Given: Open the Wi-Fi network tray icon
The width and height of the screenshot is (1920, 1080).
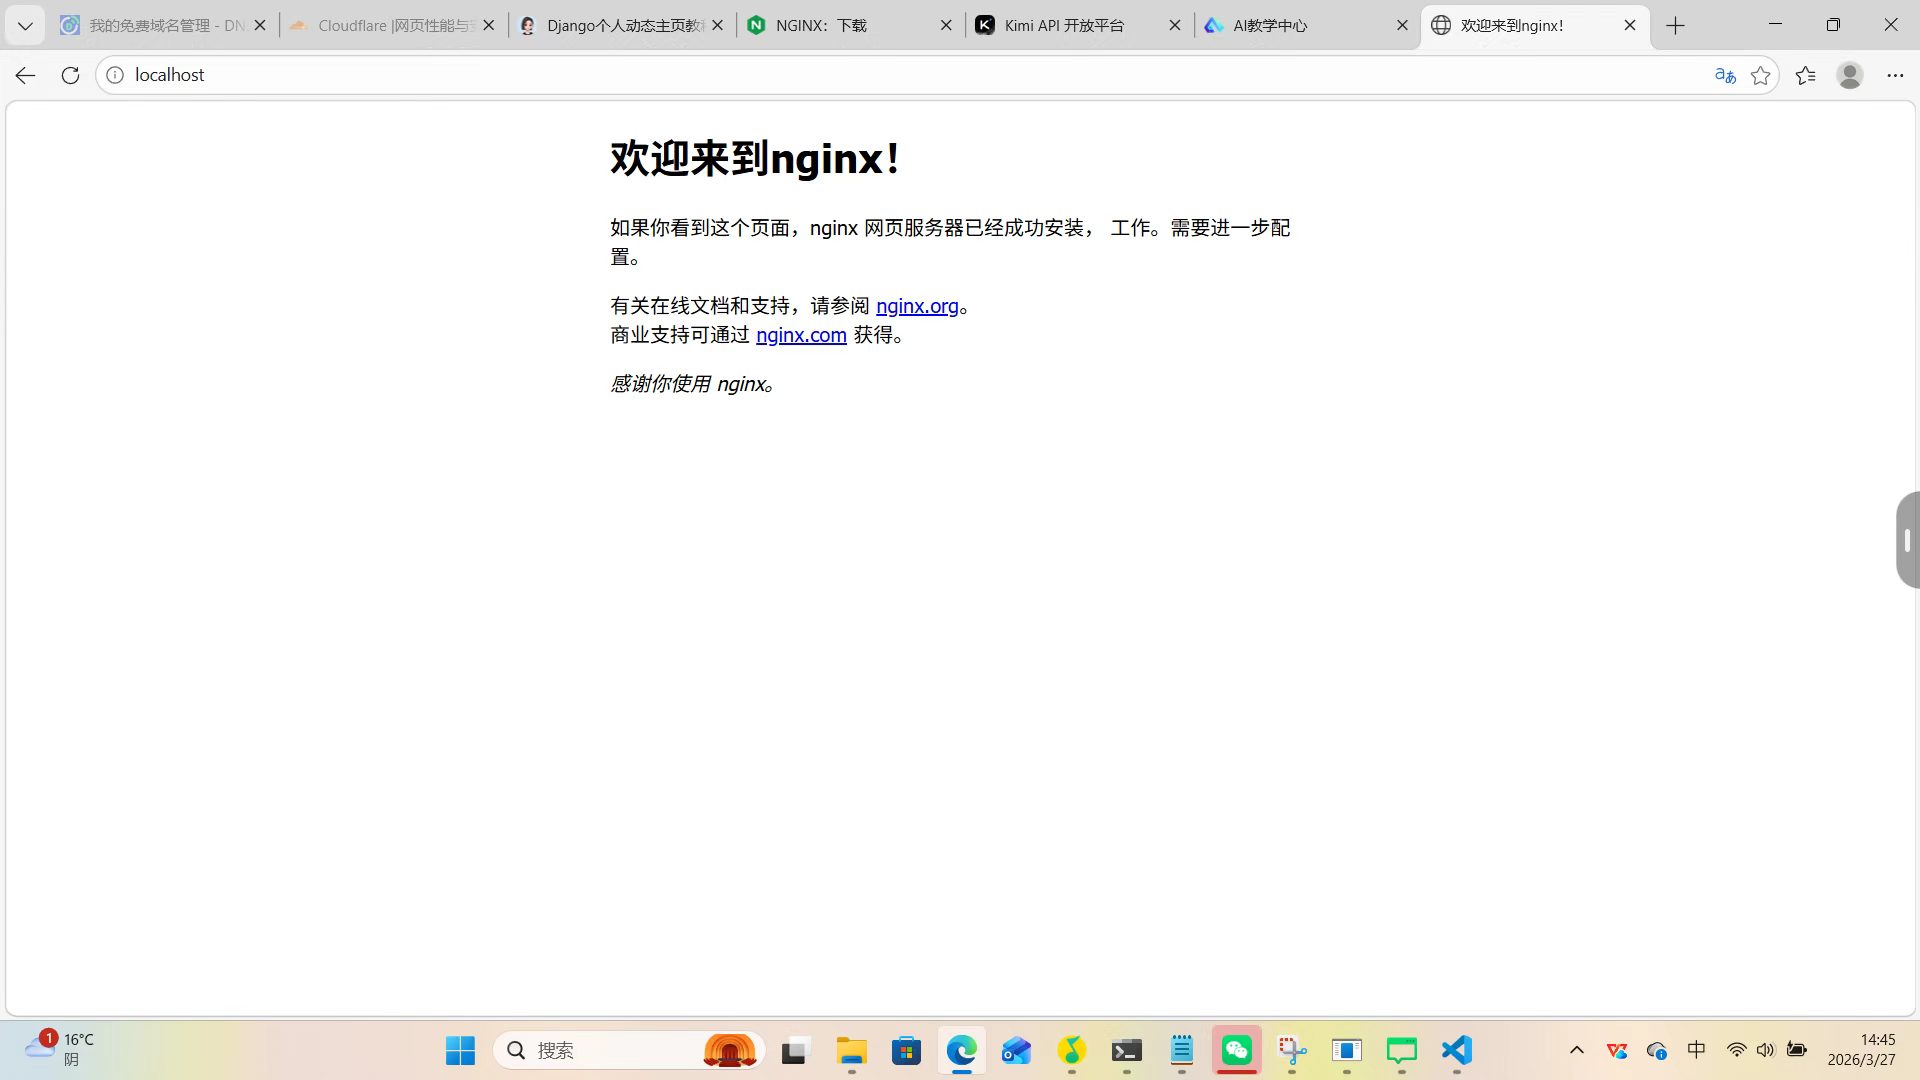Looking at the screenshot, I should point(1736,1050).
